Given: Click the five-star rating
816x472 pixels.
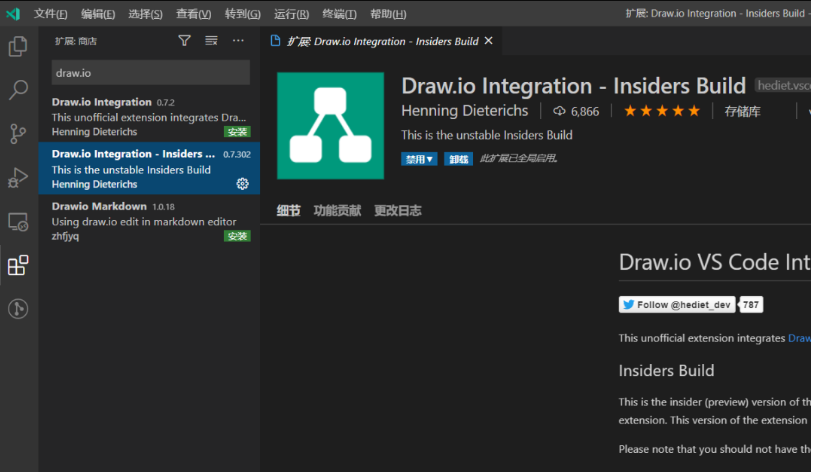Looking at the screenshot, I should click(661, 111).
